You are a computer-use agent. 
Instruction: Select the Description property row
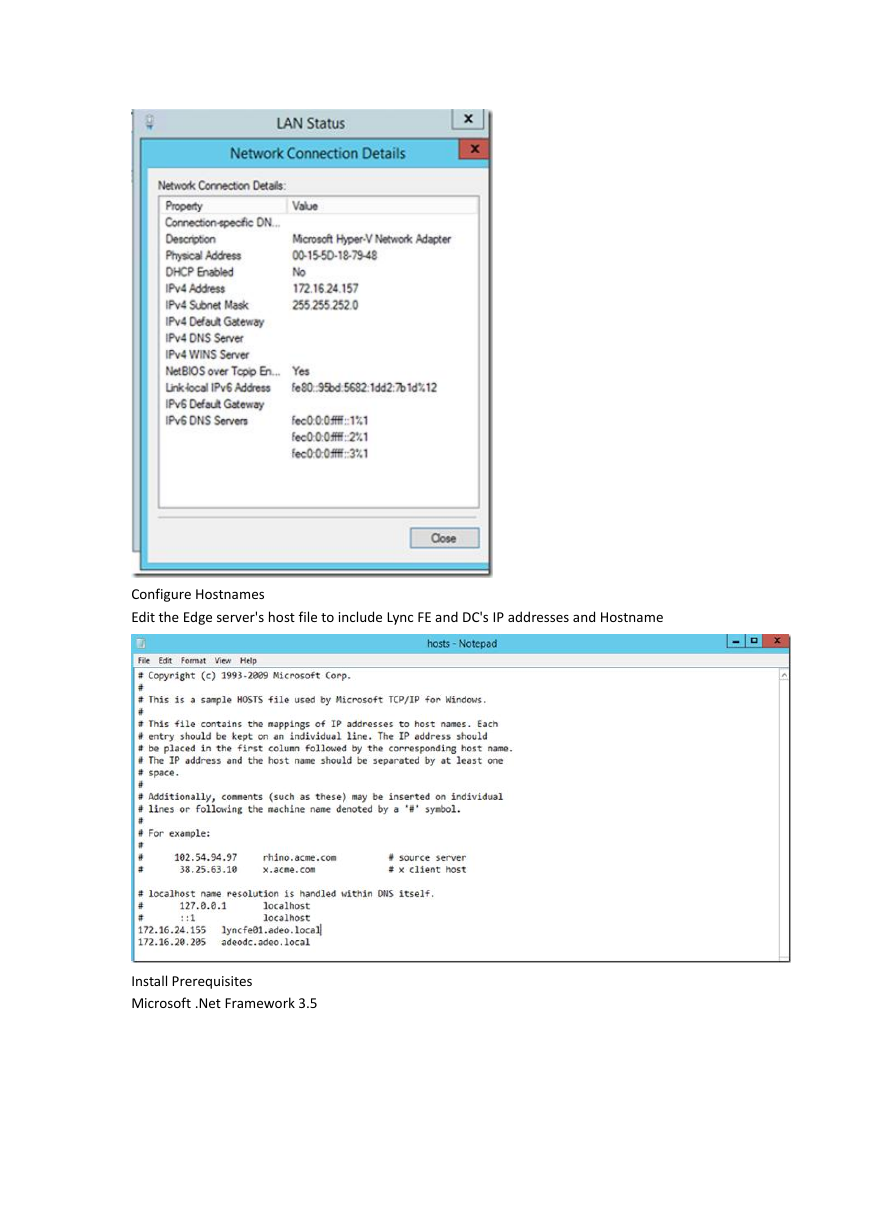[x=318, y=239]
